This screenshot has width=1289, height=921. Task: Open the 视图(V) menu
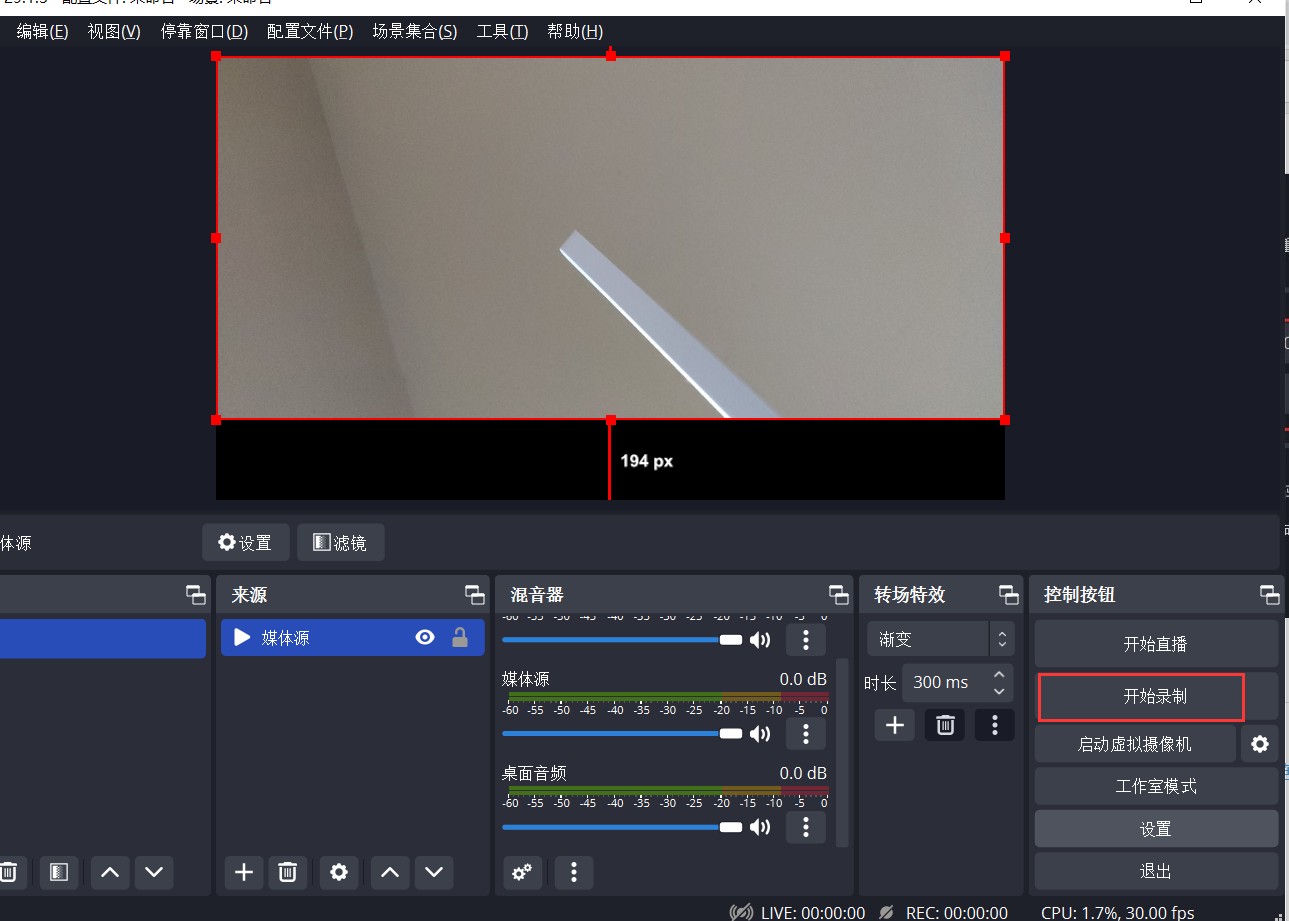point(114,31)
